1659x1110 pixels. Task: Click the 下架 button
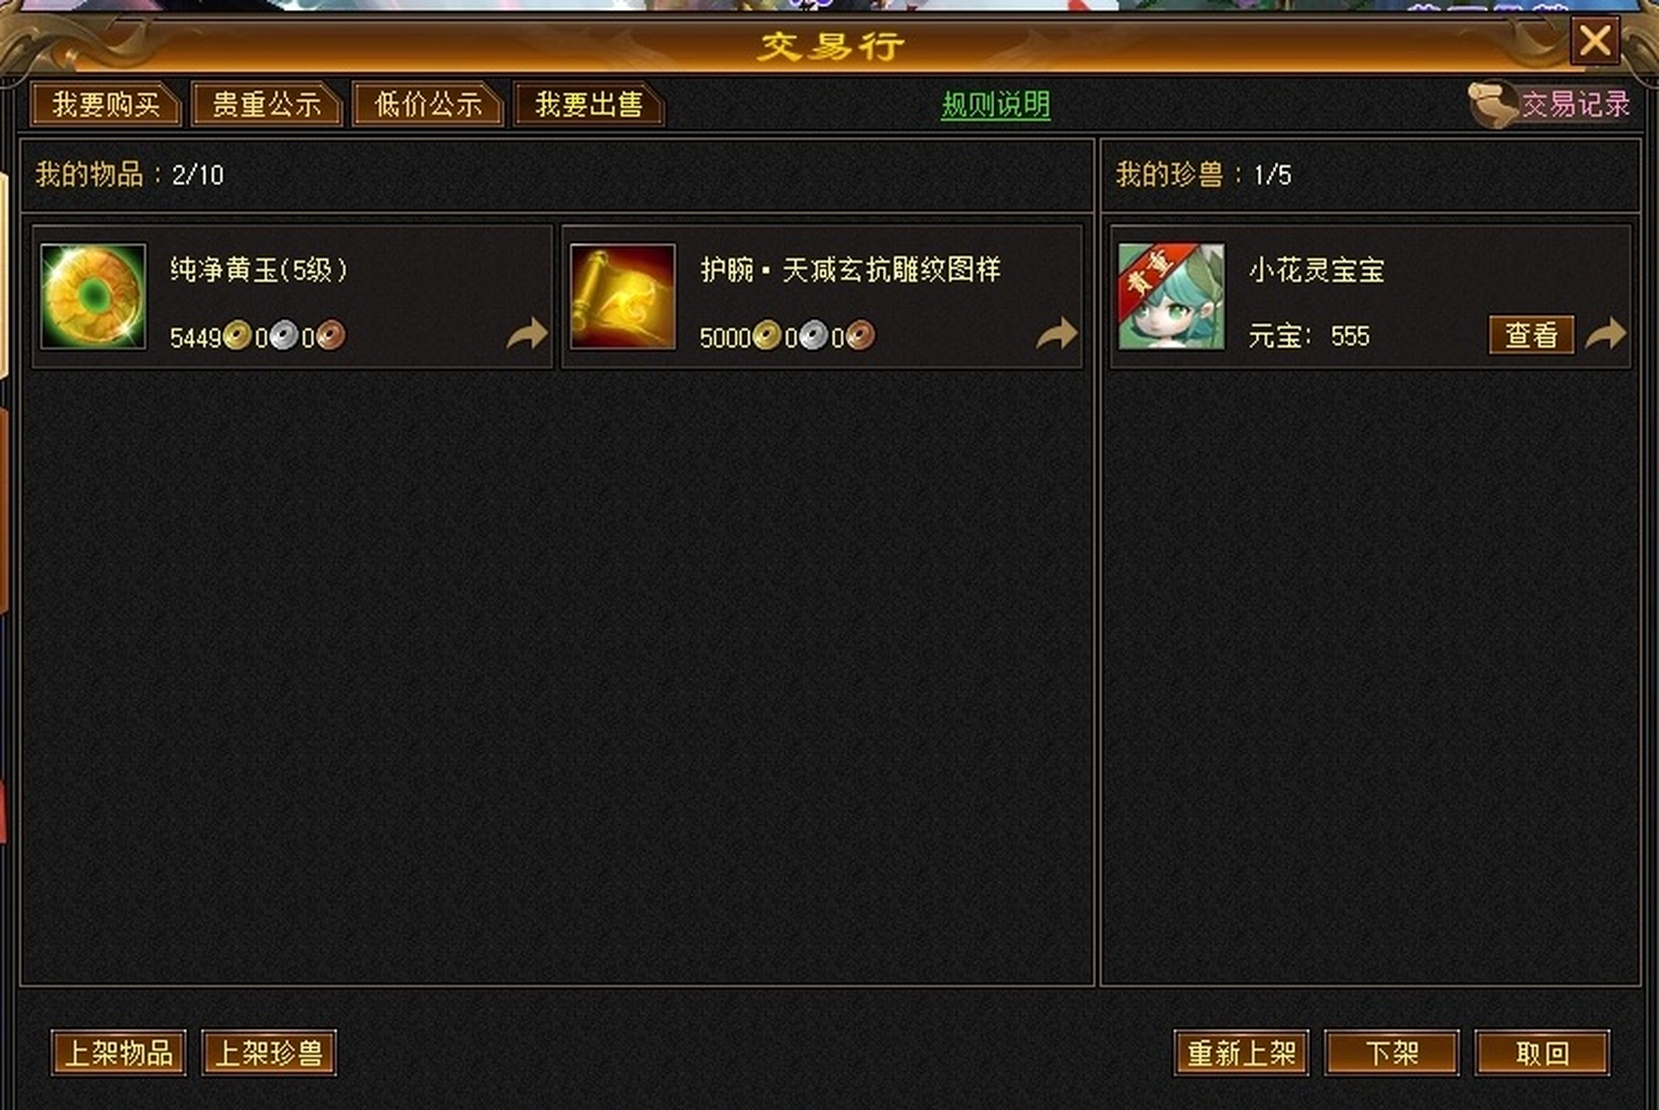tap(1392, 1053)
